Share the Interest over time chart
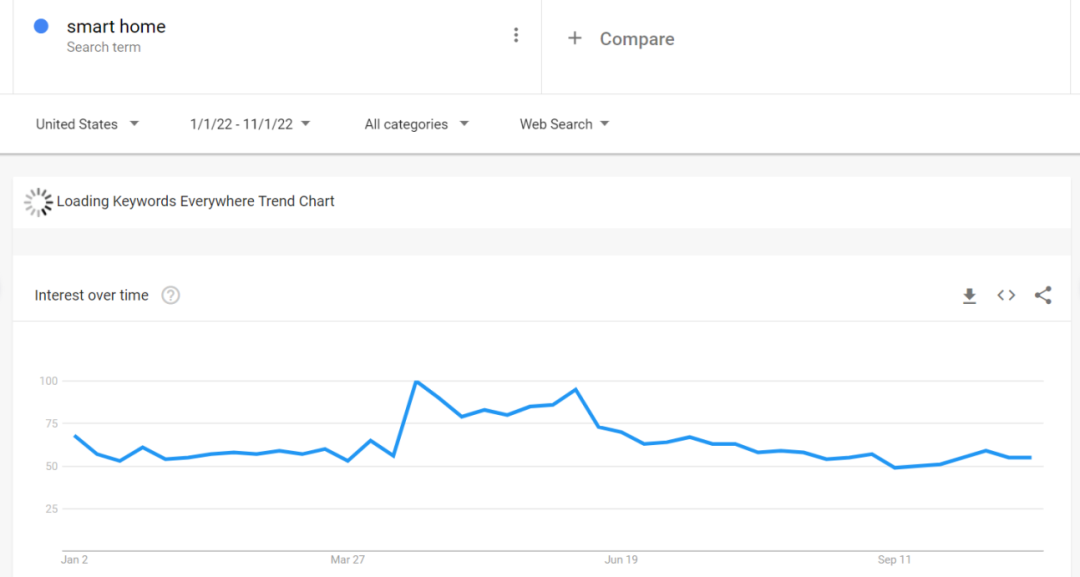This screenshot has width=1080, height=577. pos(1043,295)
